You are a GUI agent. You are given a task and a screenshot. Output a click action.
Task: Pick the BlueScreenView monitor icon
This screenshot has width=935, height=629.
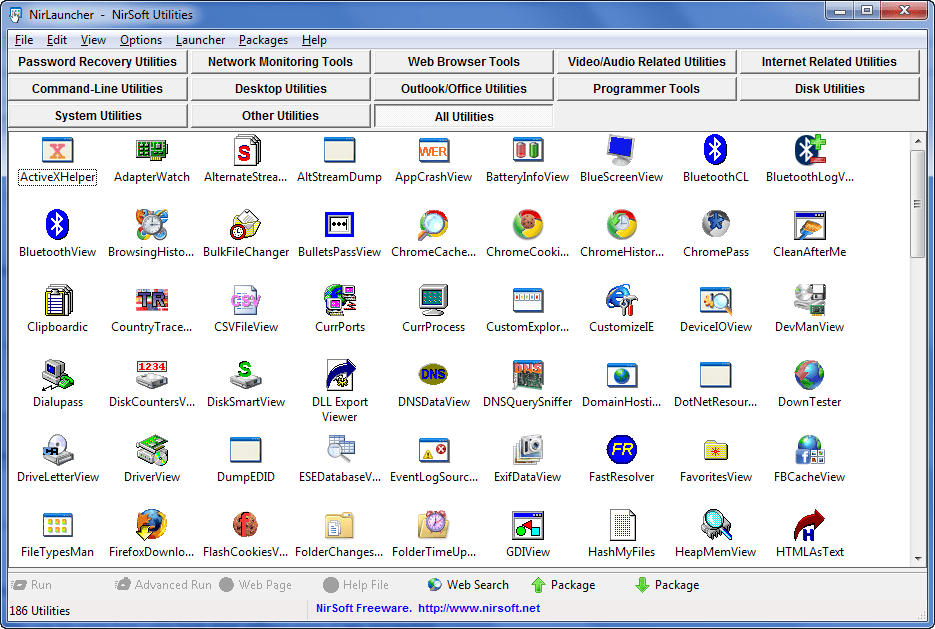[x=621, y=150]
